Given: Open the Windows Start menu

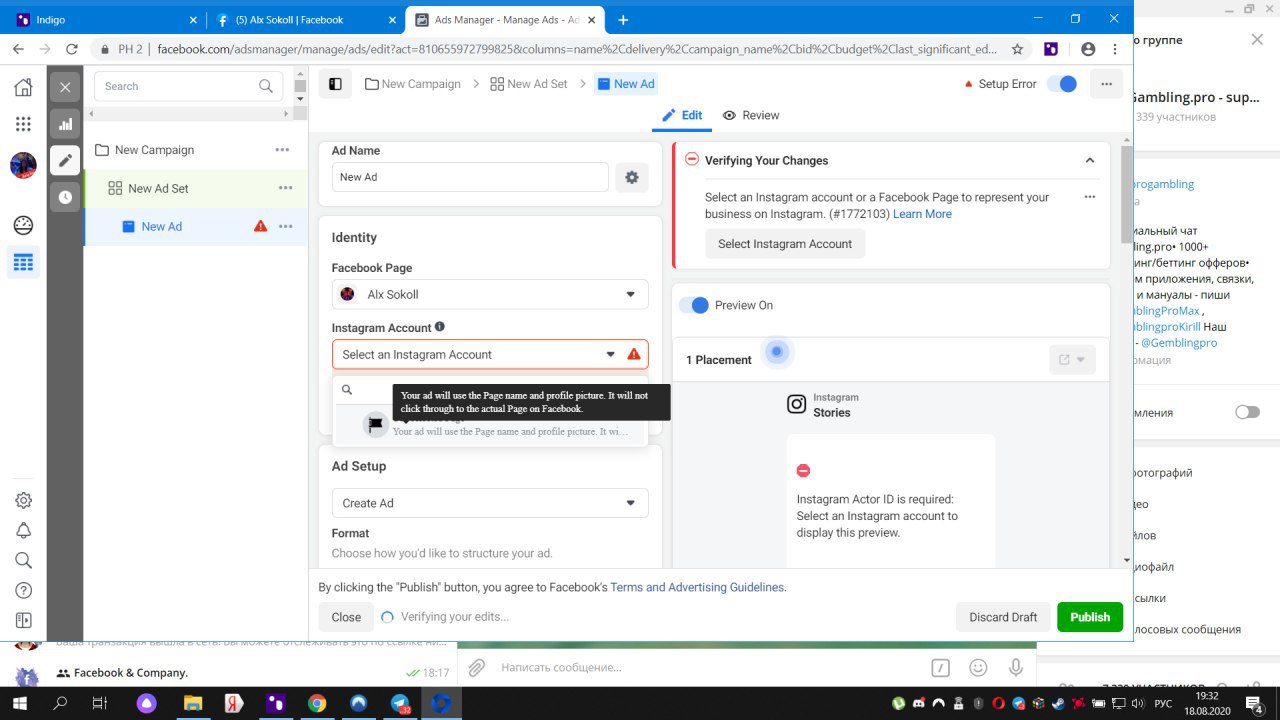Looking at the screenshot, I should pyautogui.click(x=20, y=703).
